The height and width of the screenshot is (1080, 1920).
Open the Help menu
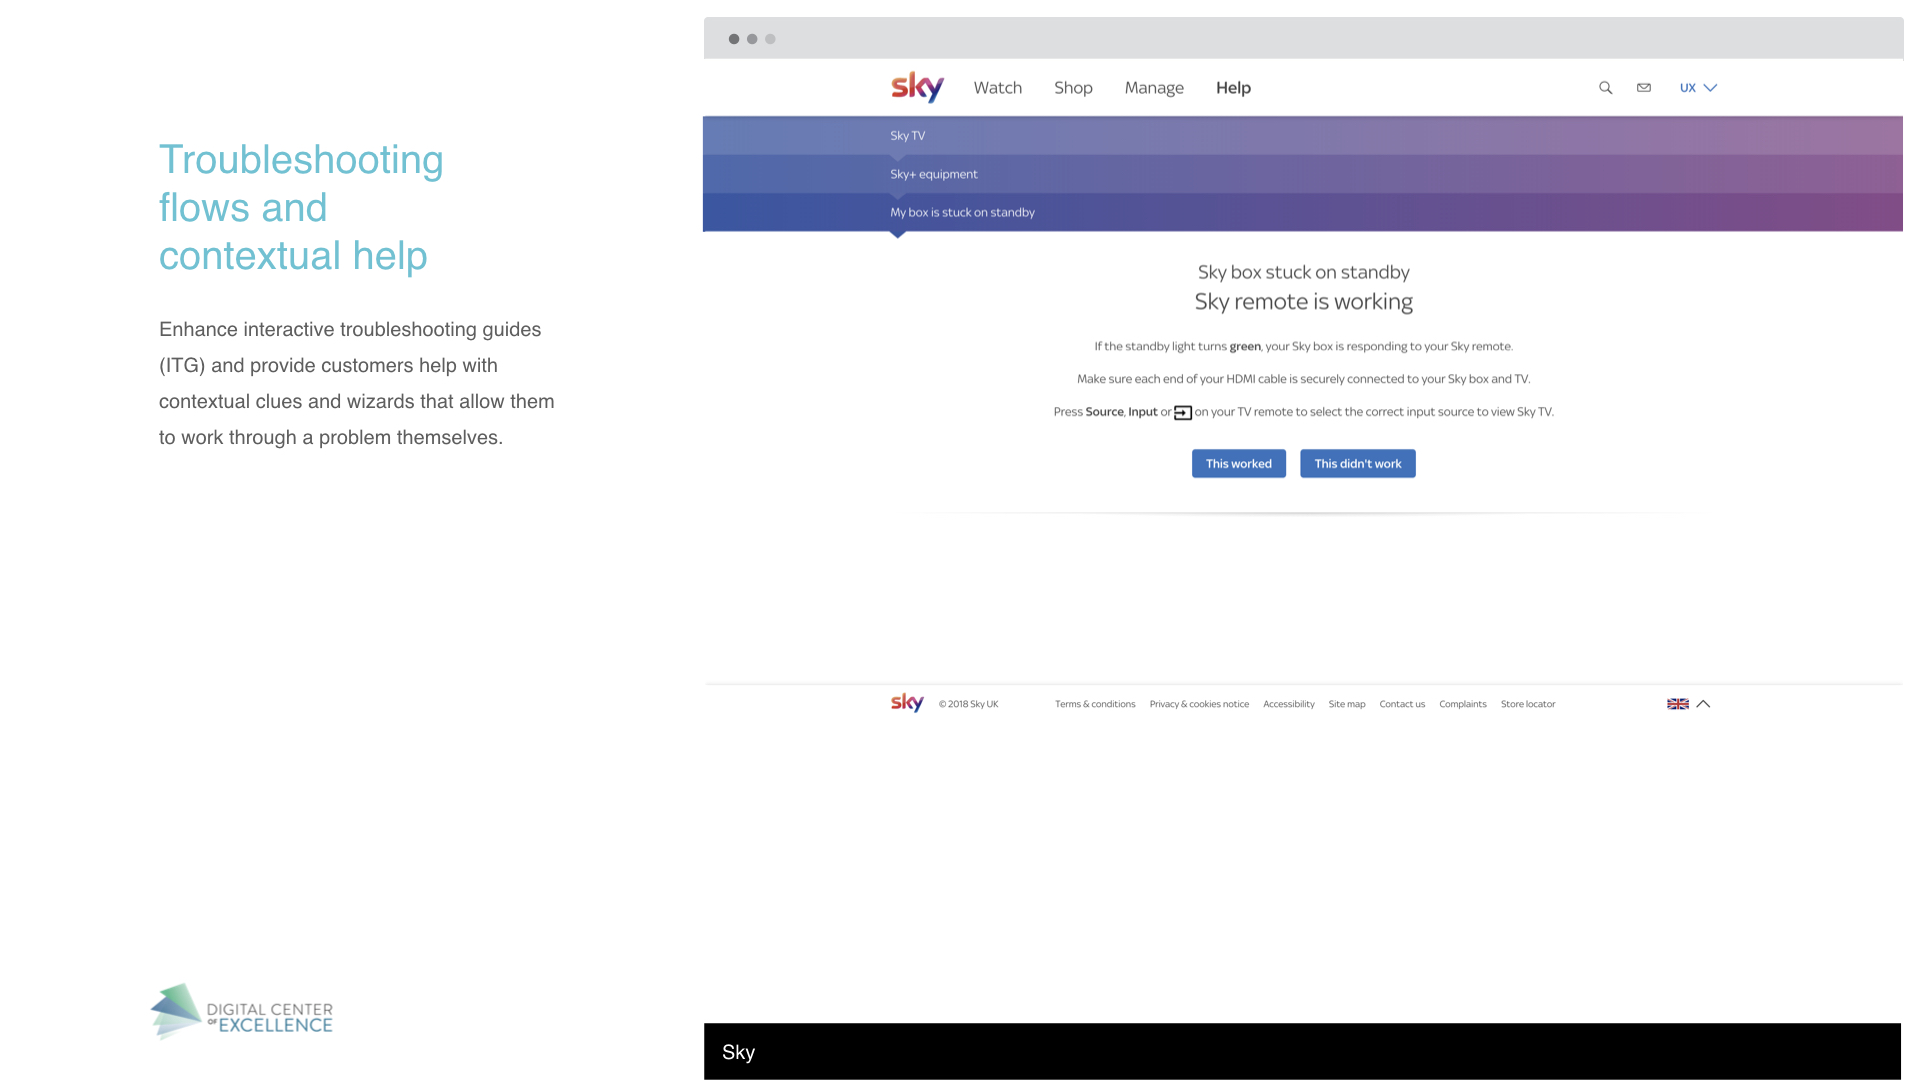[x=1233, y=88]
